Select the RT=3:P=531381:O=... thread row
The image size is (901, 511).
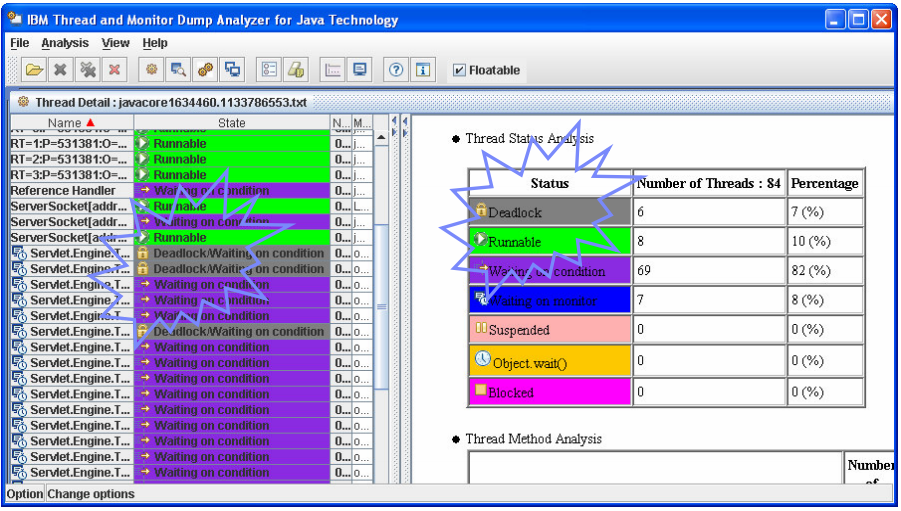click(x=191, y=175)
